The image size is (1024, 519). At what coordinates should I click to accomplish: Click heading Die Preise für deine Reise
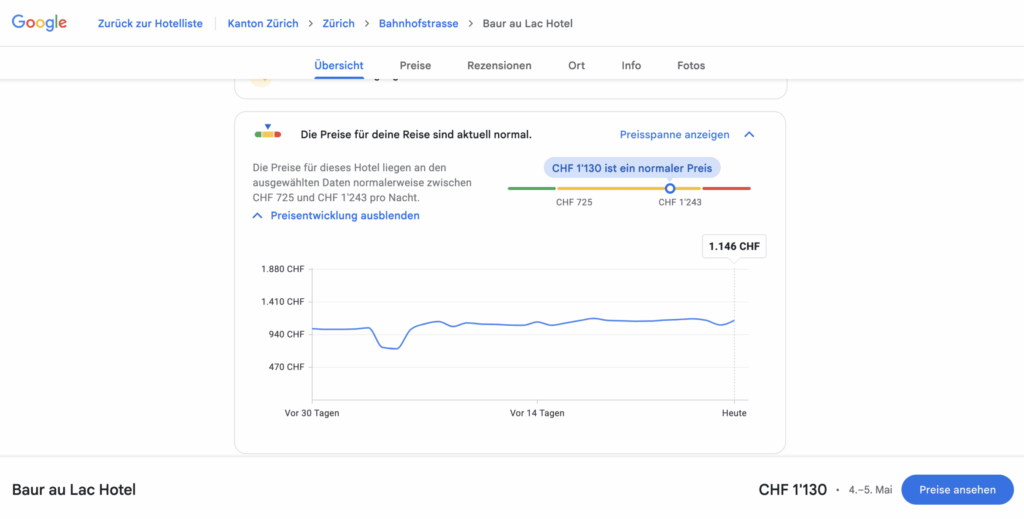(x=416, y=135)
